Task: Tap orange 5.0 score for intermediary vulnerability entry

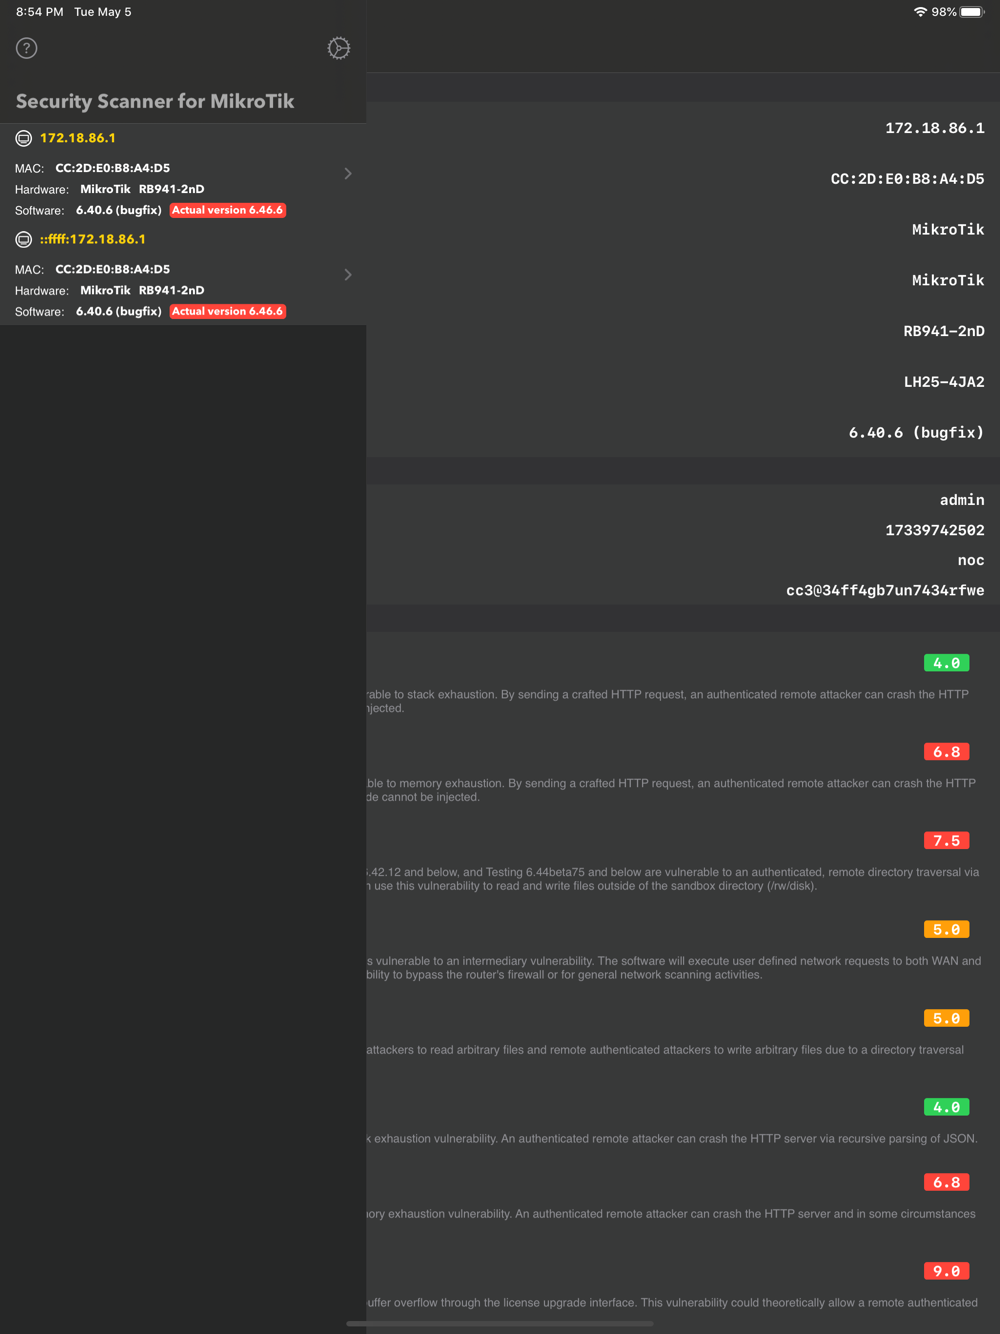Action: coord(946,930)
